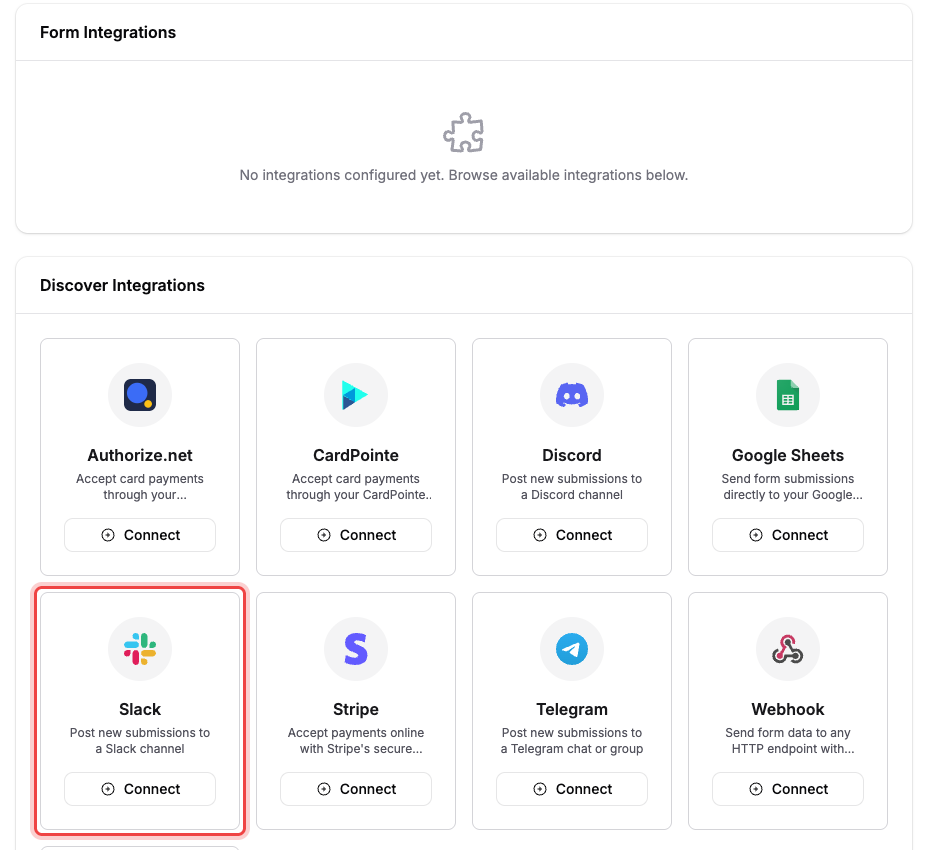Select the CardPointe card title
This screenshot has height=850, width=930.
click(356, 455)
